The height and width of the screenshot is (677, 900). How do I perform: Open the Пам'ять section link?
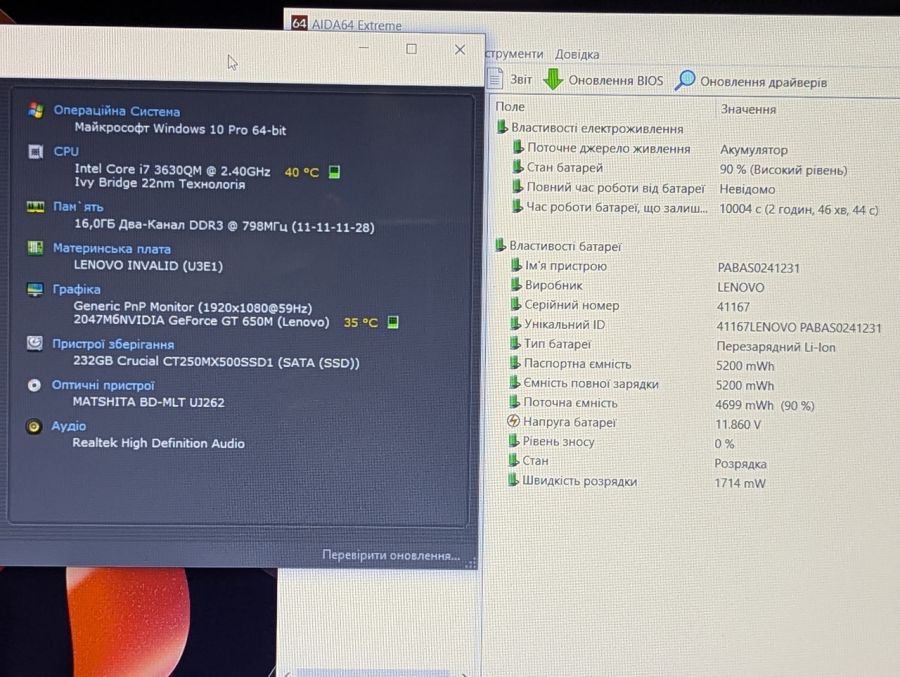(78, 206)
